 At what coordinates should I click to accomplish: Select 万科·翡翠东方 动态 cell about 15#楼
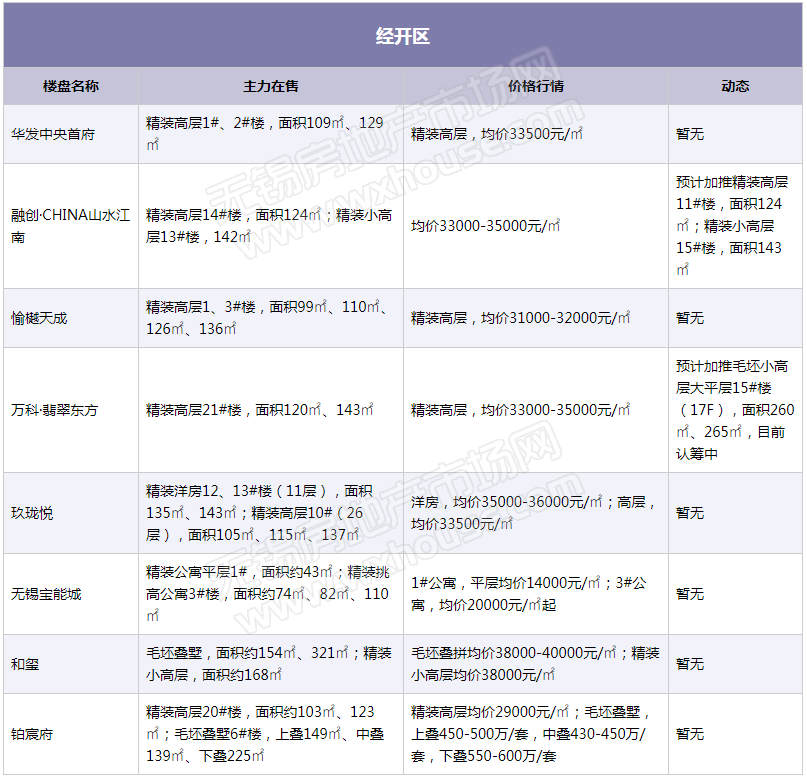tap(734, 410)
